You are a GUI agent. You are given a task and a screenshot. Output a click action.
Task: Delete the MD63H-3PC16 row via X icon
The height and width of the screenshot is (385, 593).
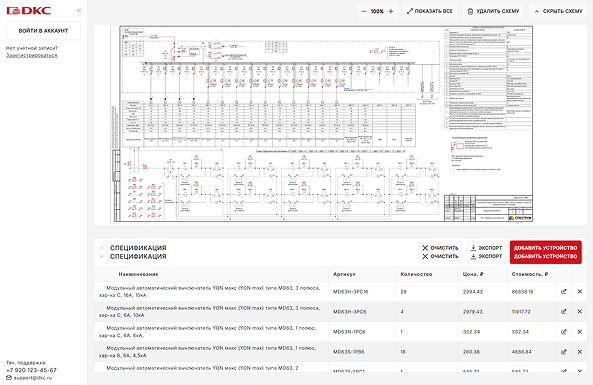(579, 292)
